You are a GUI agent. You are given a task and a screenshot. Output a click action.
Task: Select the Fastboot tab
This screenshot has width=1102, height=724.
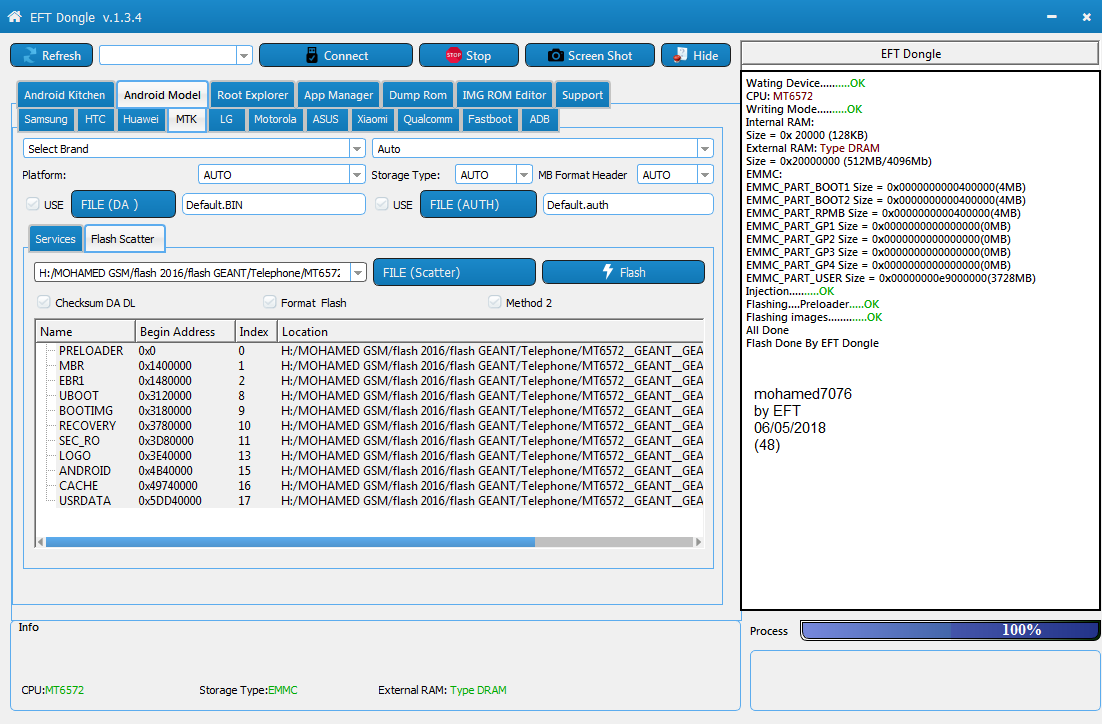pos(490,119)
